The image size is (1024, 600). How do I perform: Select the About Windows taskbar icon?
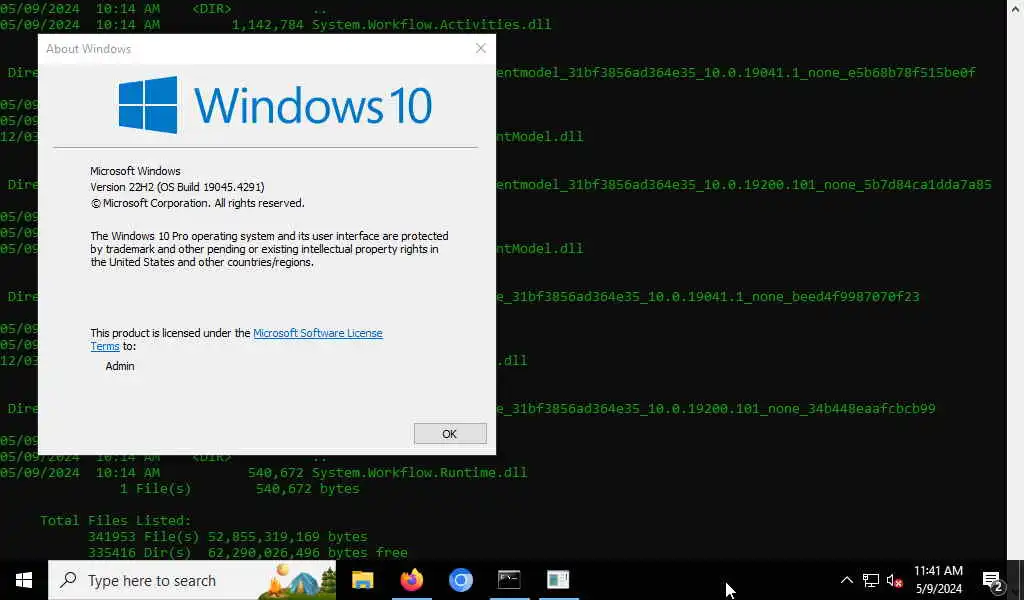[558, 580]
